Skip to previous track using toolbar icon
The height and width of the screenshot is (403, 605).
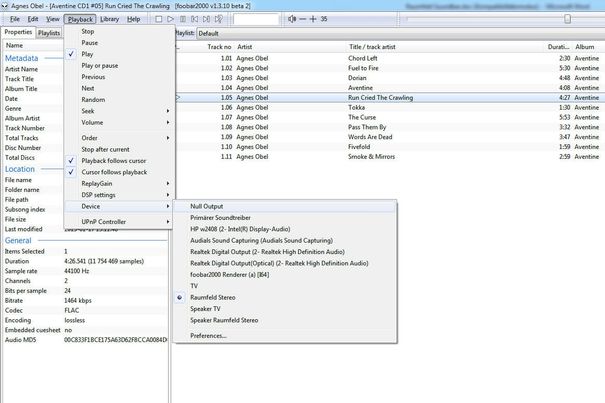tap(196, 19)
